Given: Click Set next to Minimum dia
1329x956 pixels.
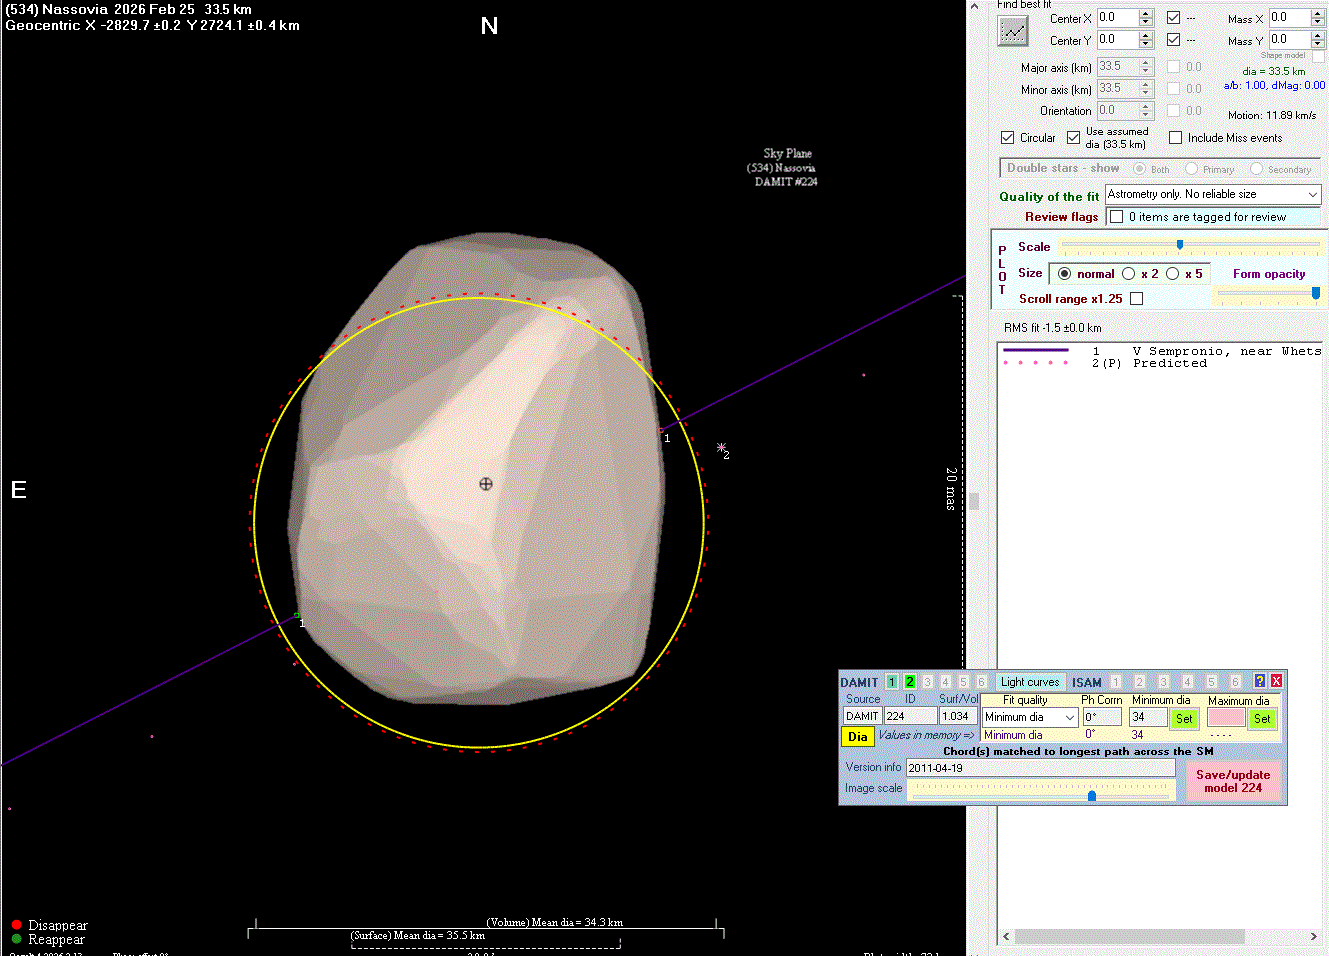Looking at the screenshot, I should pos(1184,718).
